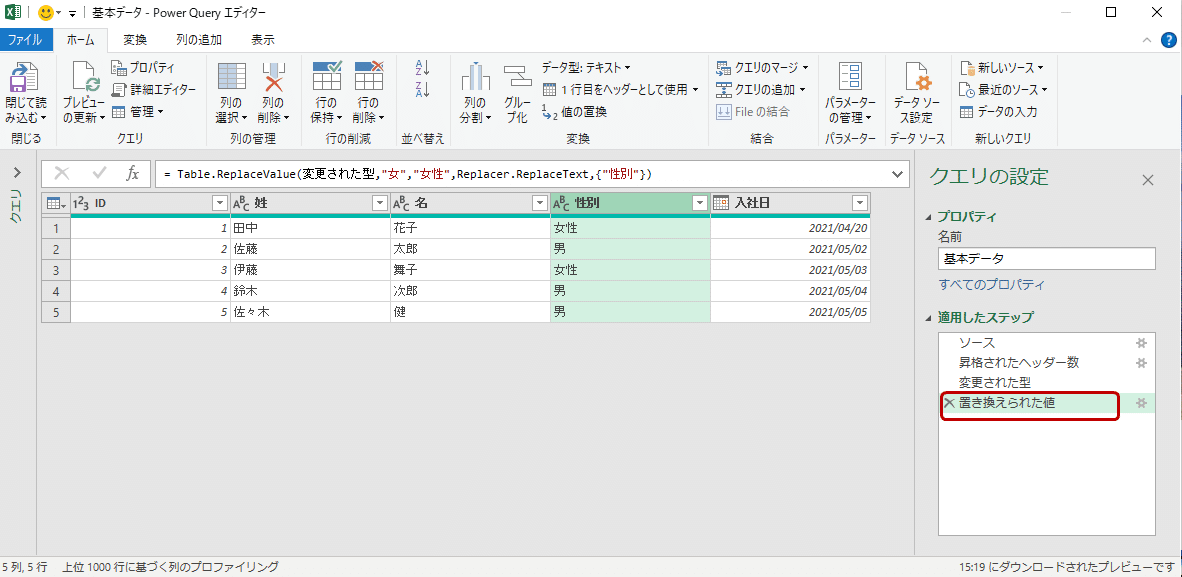
Task: Click the パラメーターの管理 icon
Action: click(x=850, y=78)
